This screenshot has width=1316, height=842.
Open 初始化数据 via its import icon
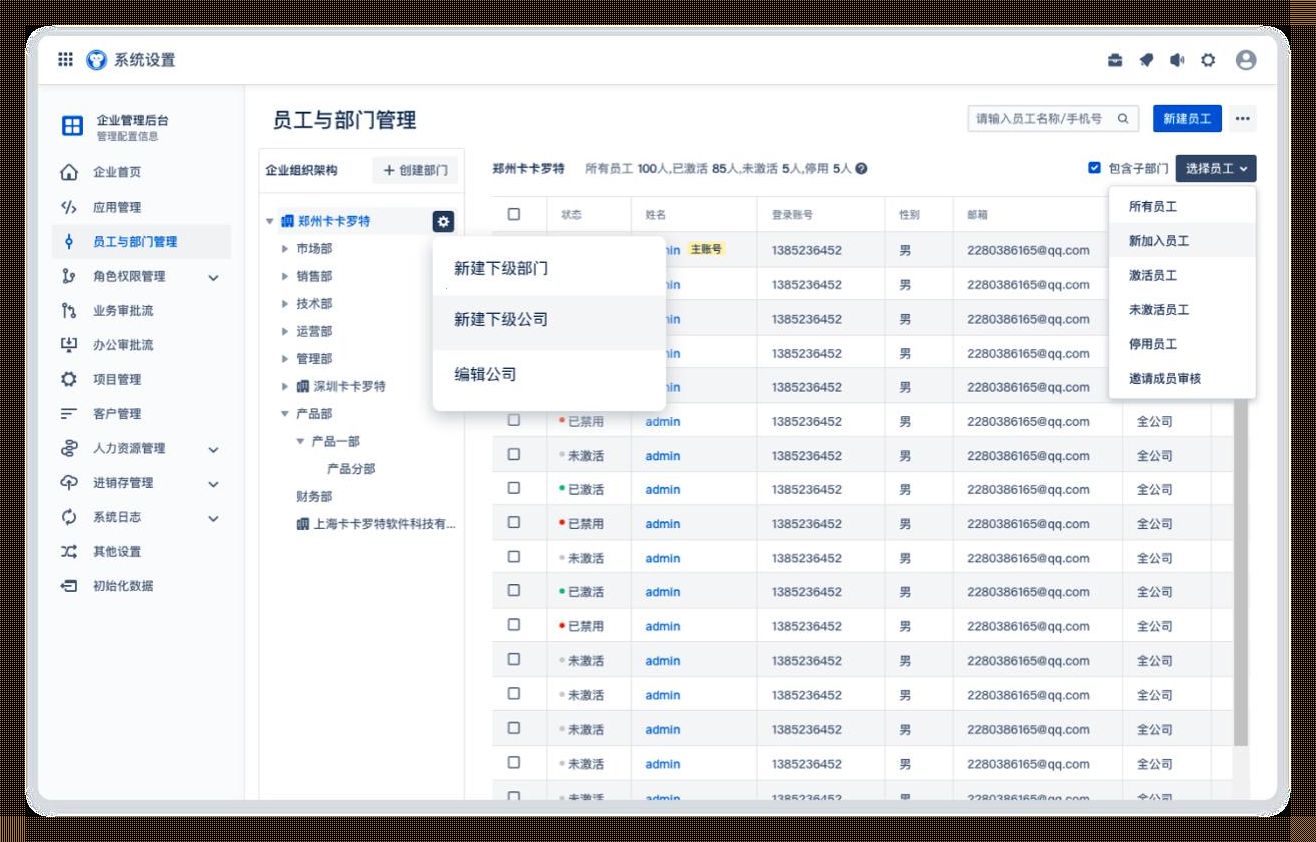pyautogui.click(x=69, y=586)
